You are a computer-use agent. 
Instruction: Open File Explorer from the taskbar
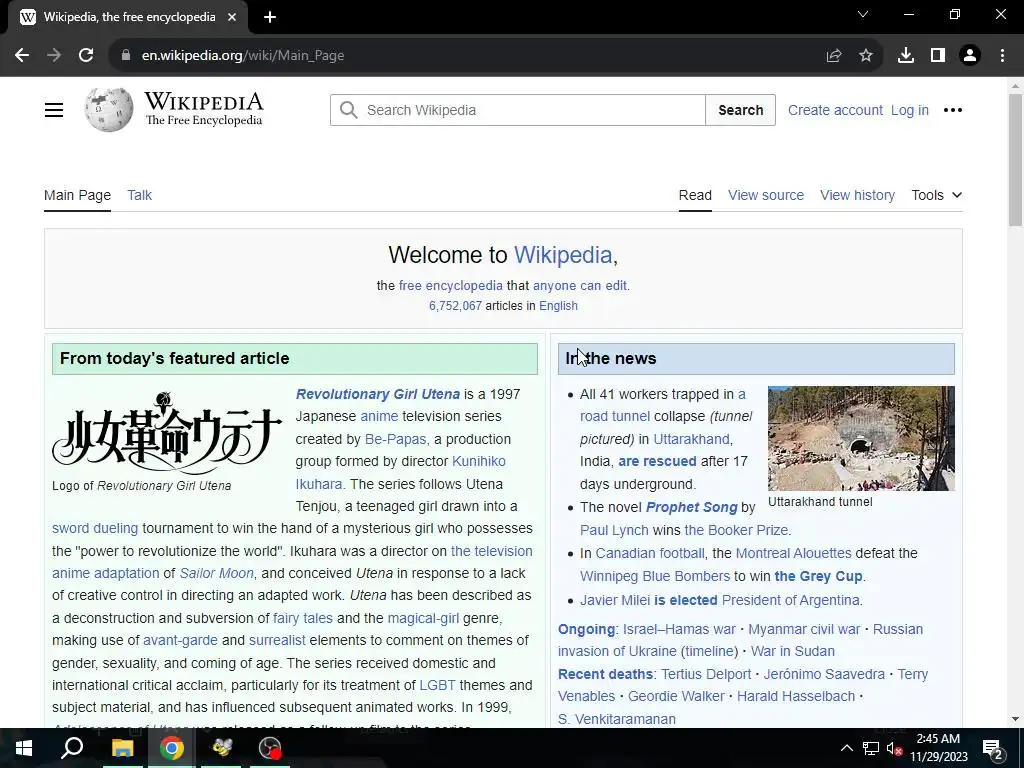pyautogui.click(x=122, y=748)
